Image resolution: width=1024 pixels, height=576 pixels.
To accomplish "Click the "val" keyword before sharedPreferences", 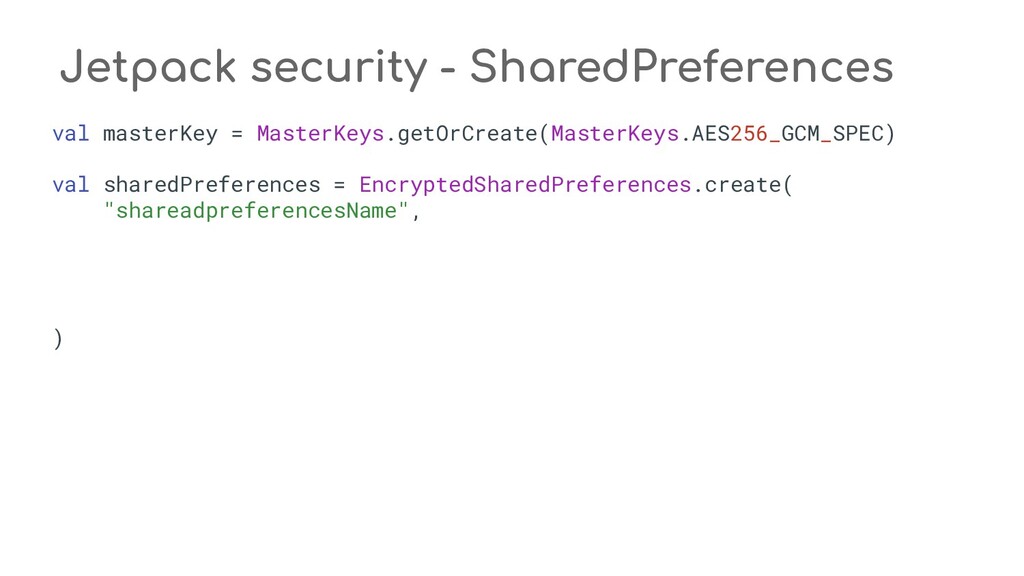I will point(71,185).
